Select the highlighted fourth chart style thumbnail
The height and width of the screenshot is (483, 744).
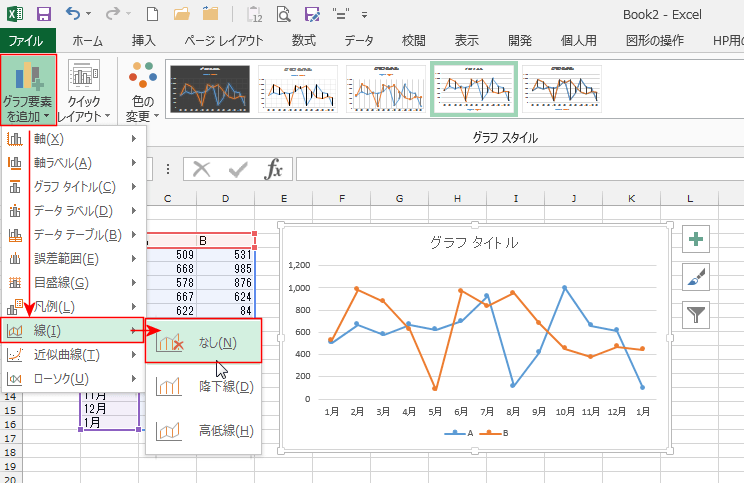[x=474, y=89]
